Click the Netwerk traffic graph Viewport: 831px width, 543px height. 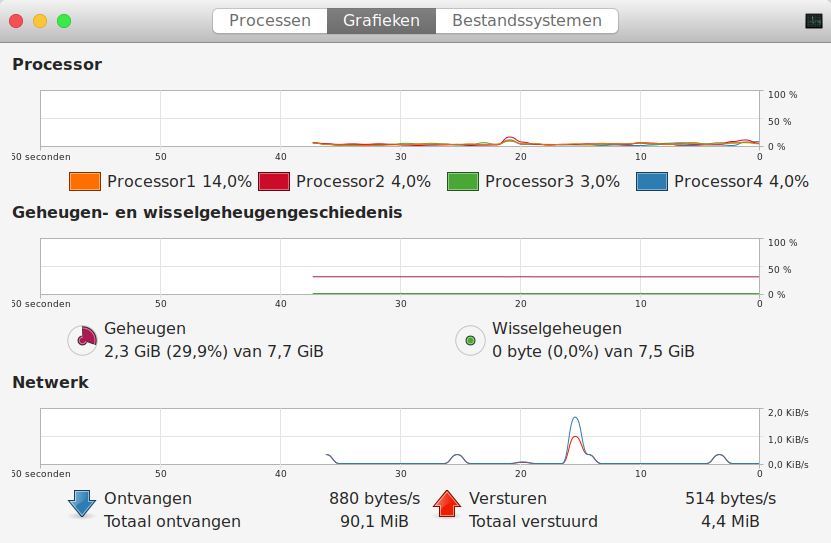[x=400, y=436]
